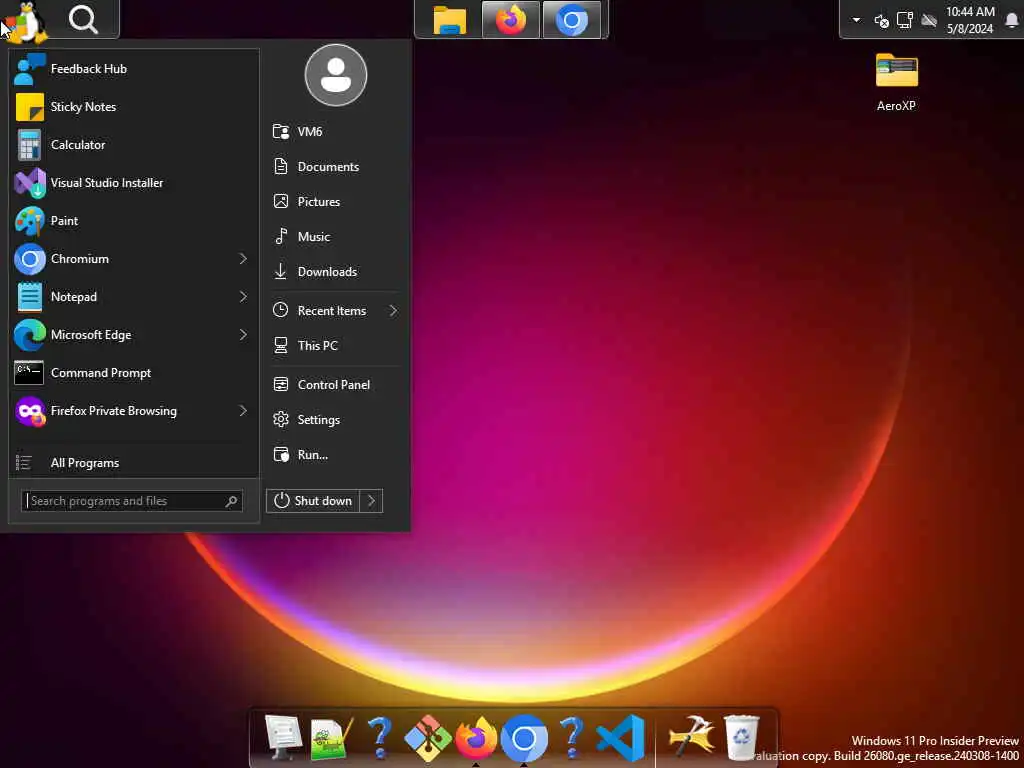This screenshot has height=768, width=1024.
Task: Open Pictures folder link
Action: [x=335, y=201]
